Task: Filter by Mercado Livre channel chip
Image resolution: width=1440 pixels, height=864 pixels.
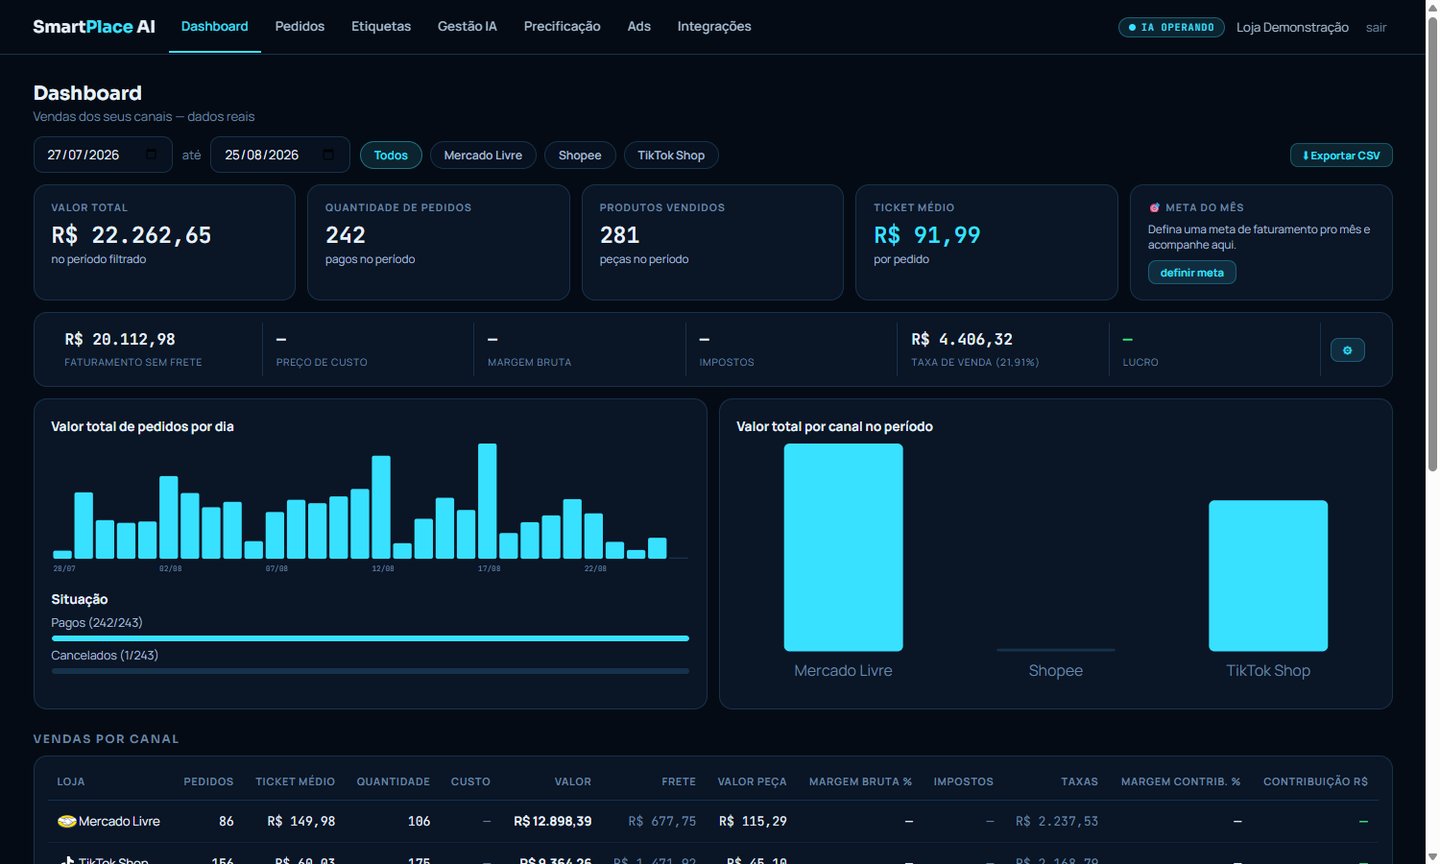Action: 483,155
